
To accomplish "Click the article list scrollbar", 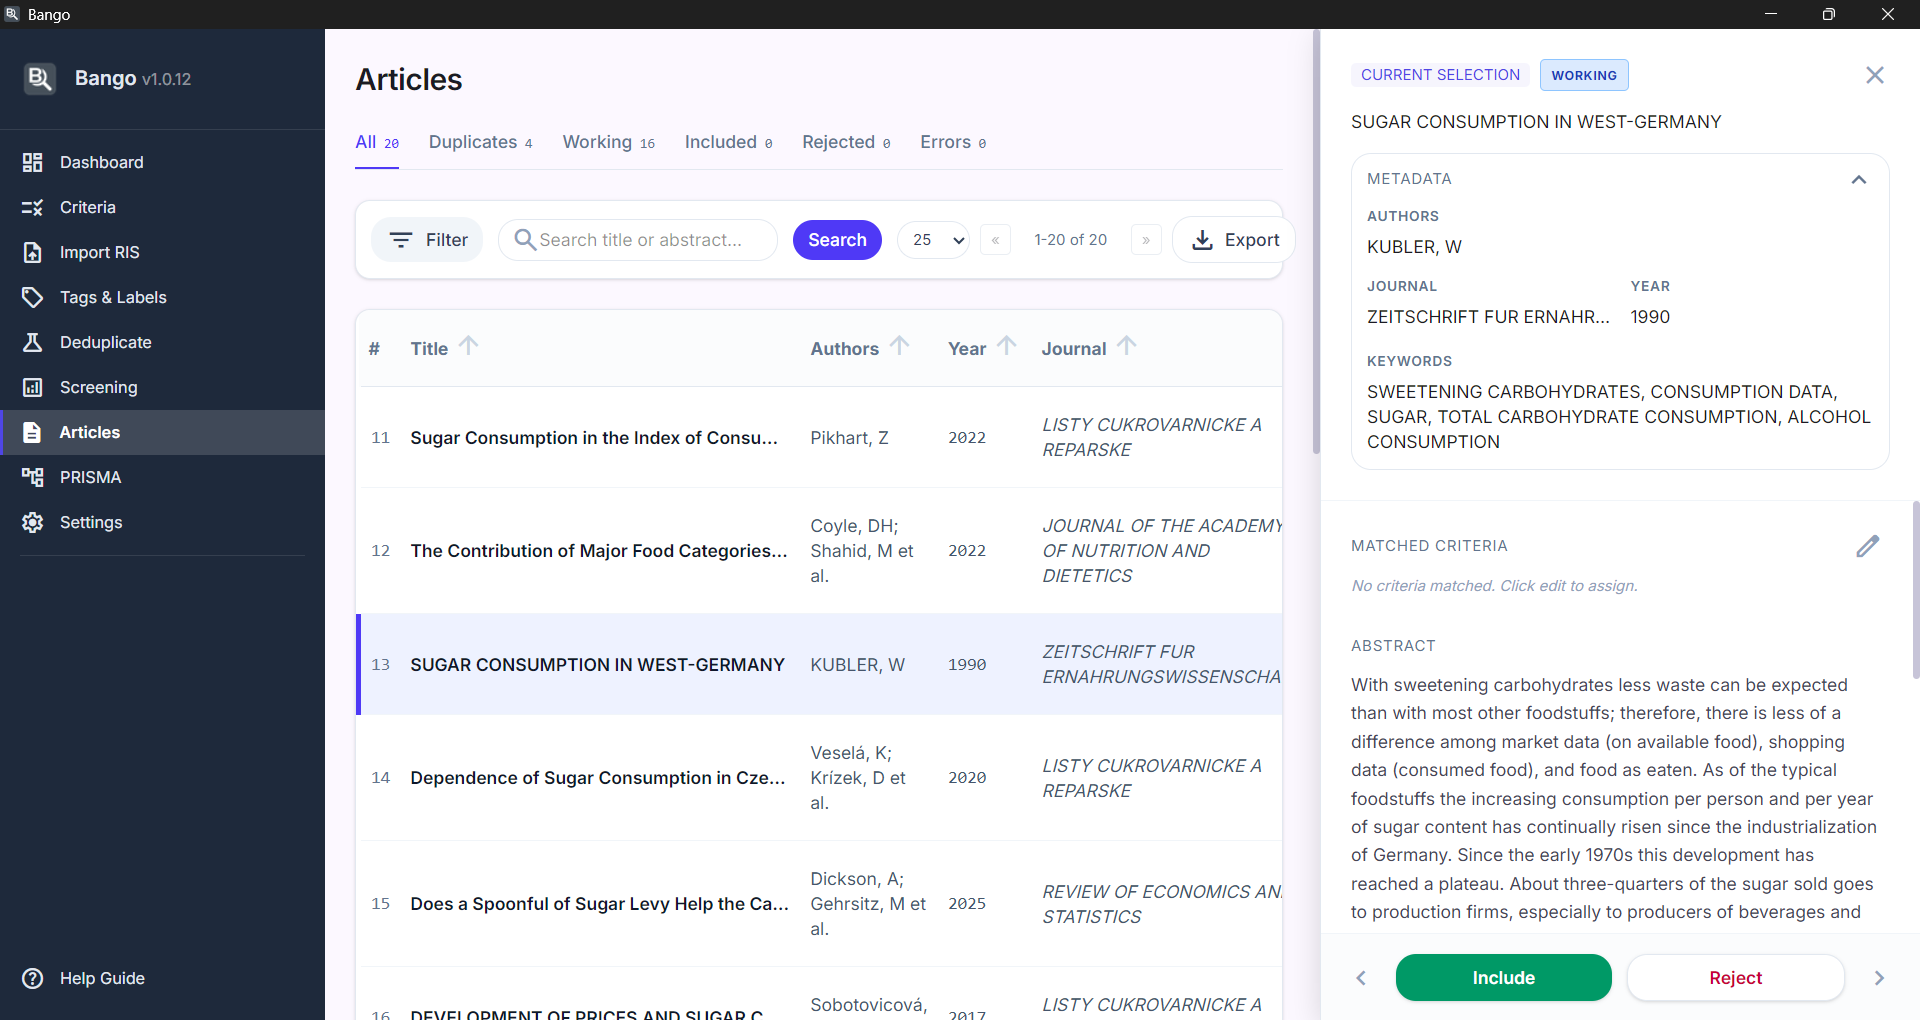I will pyautogui.click(x=1316, y=242).
